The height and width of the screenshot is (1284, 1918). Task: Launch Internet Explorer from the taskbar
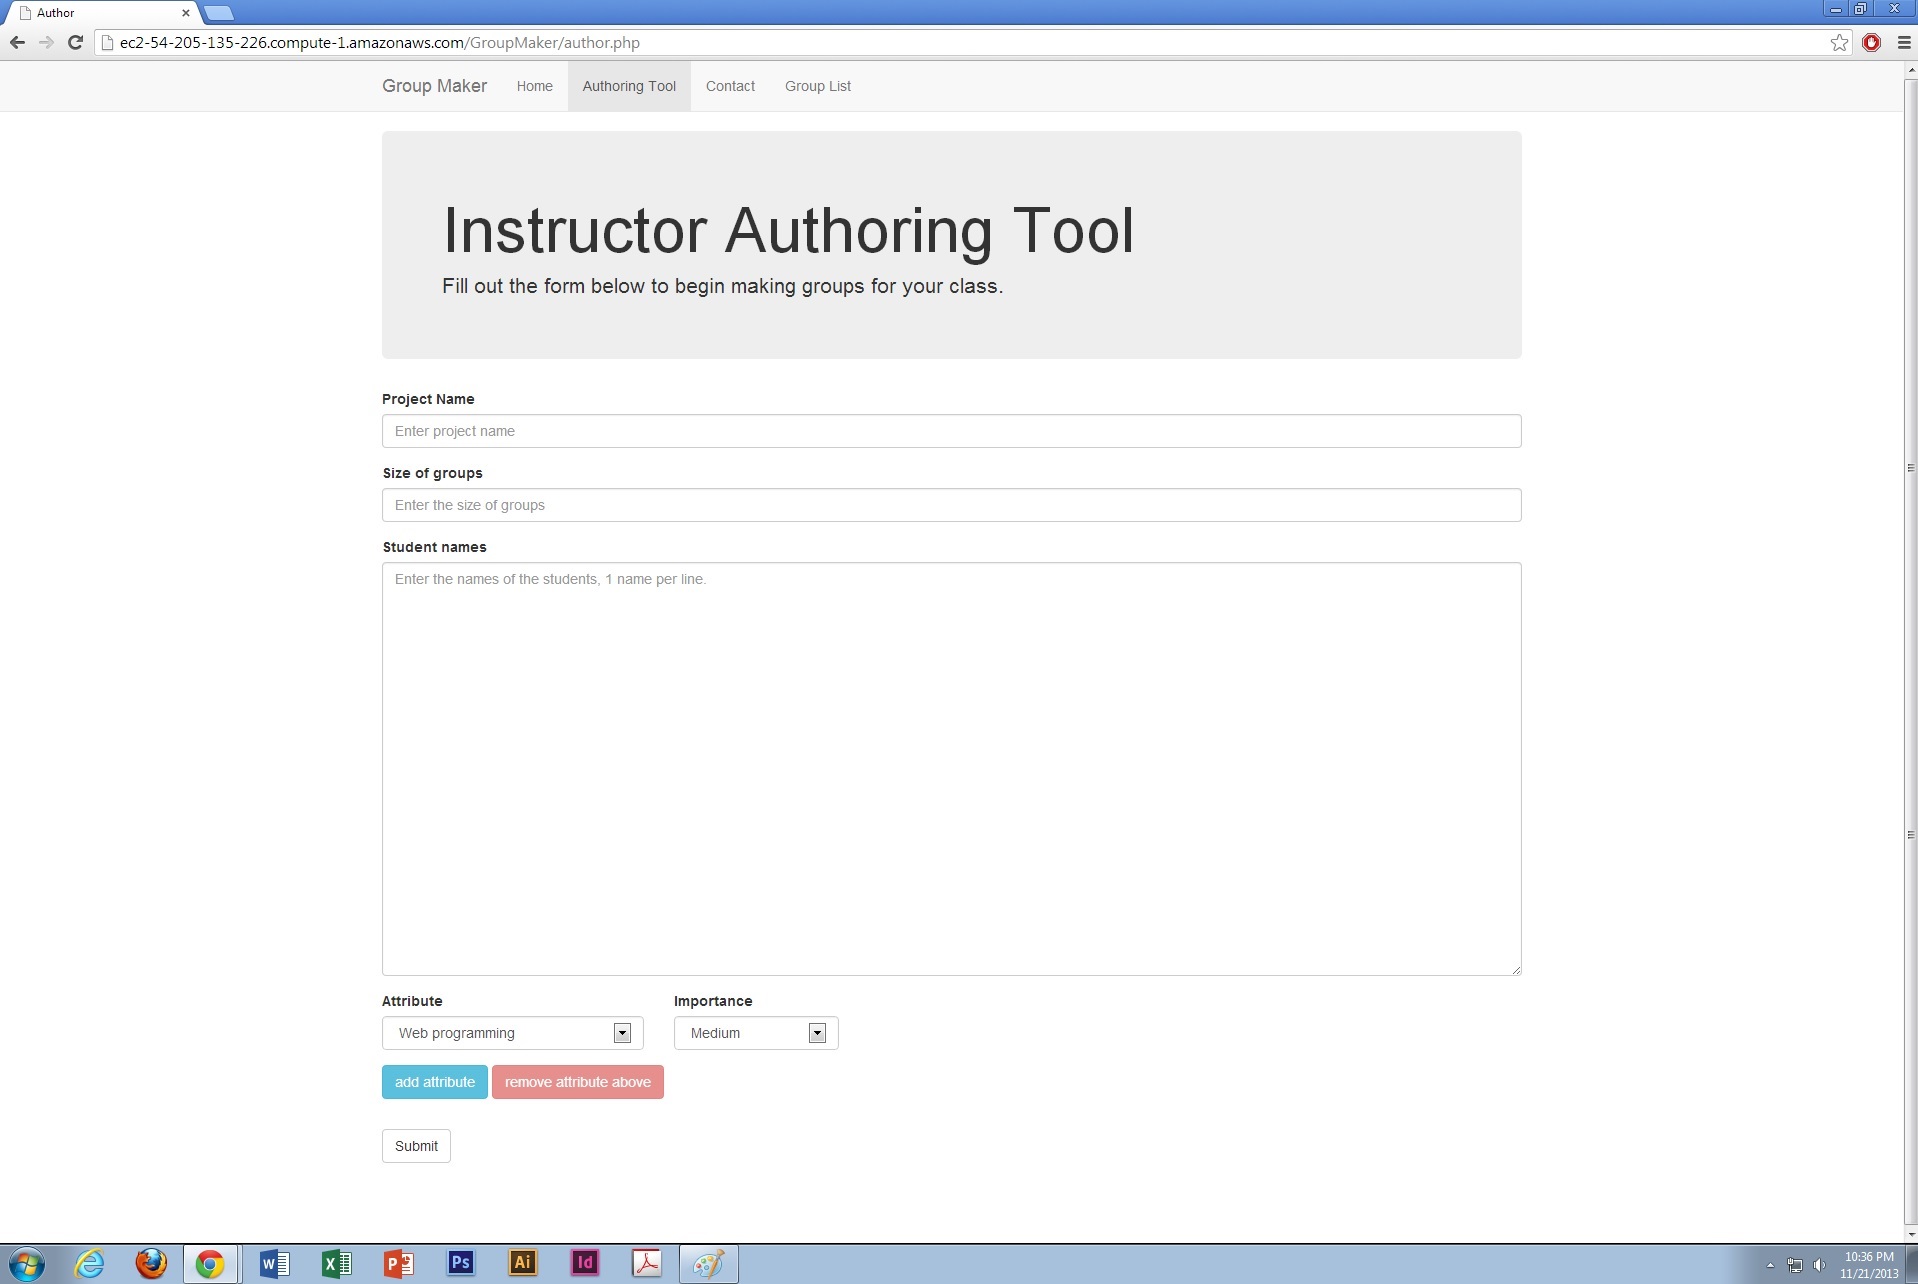[x=89, y=1264]
